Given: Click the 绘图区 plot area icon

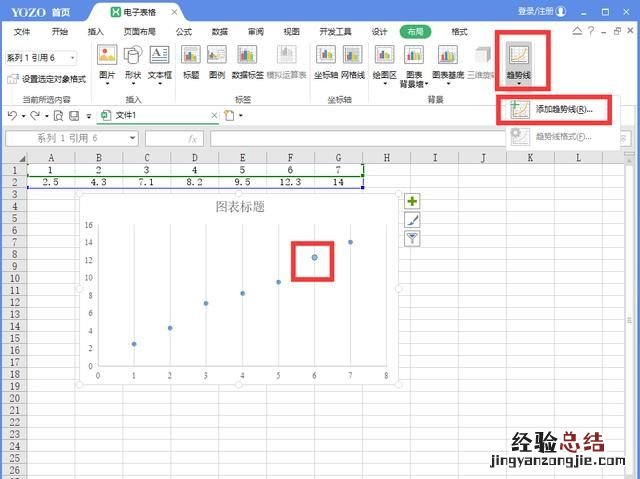Looking at the screenshot, I should click(x=384, y=65).
